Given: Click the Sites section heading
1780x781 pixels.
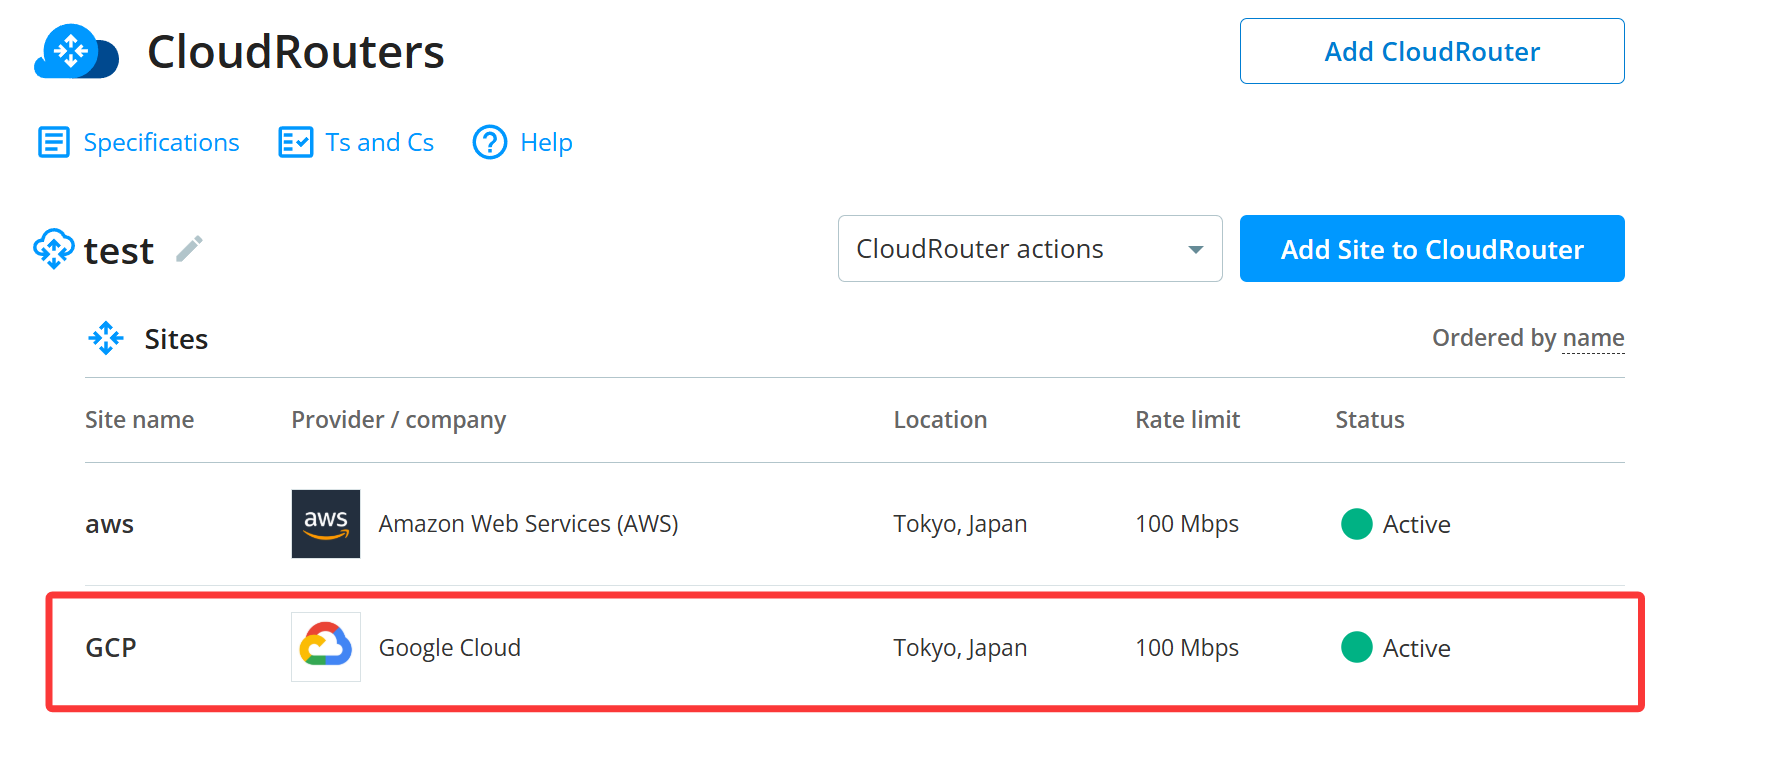Looking at the screenshot, I should point(176,339).
